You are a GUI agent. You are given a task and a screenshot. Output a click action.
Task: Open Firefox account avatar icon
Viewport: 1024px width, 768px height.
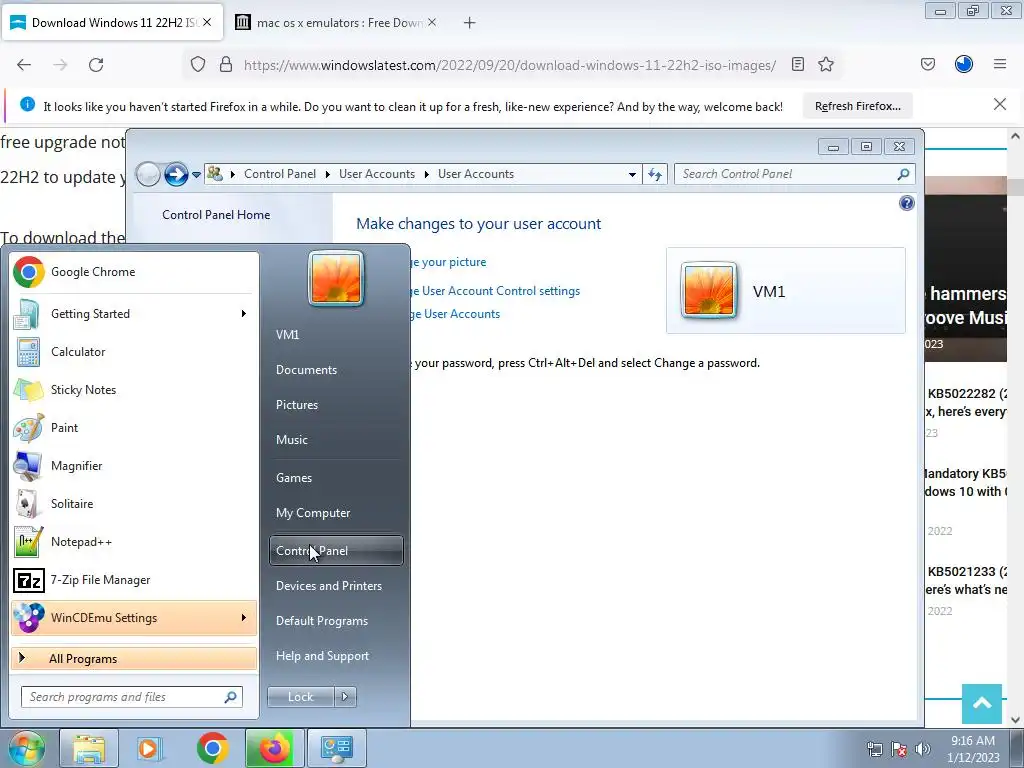click(964, 64)
